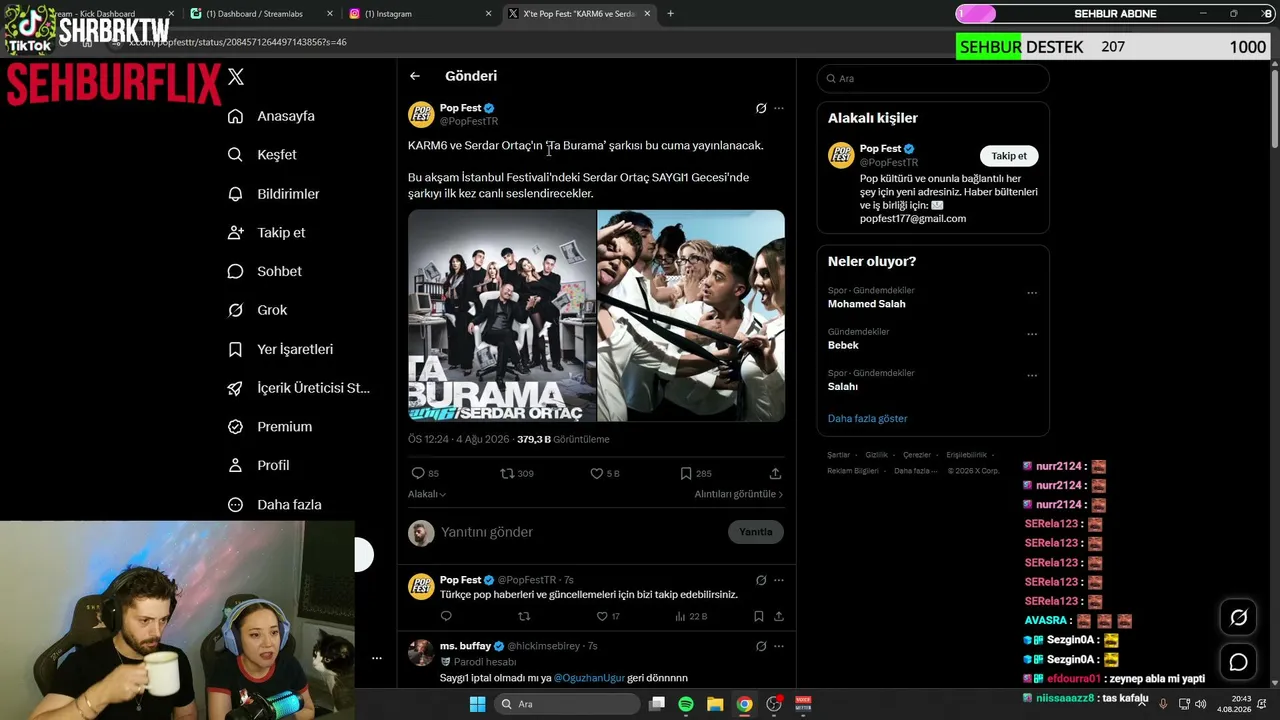Screen dimensions: 1280x720
Task: Click the browser address bar URL
Action: pos(238,43)
